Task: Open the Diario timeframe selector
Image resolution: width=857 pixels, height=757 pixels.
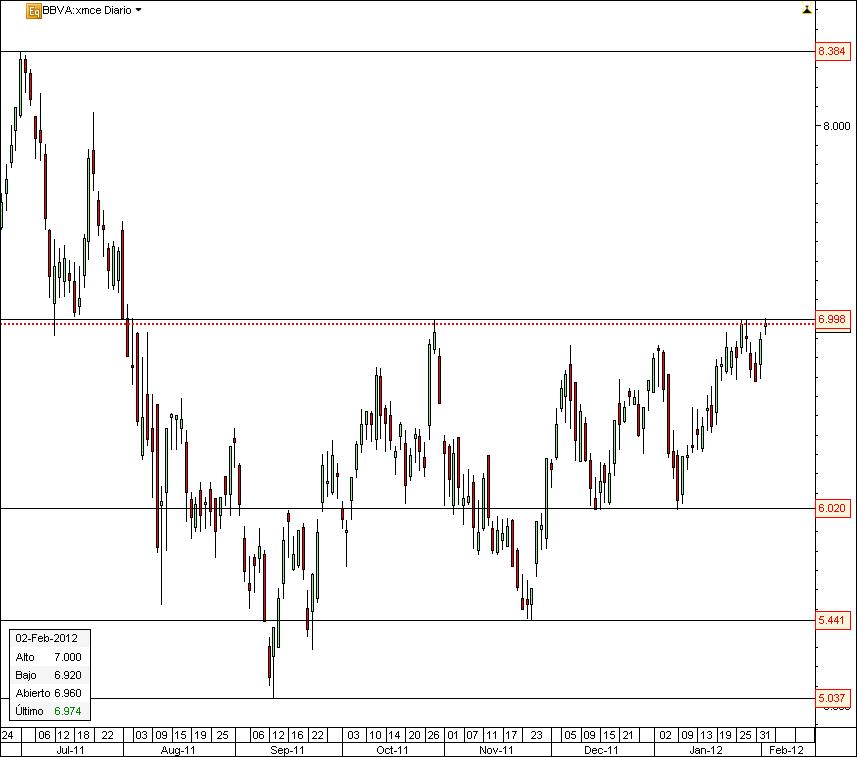Action: [113, 11]
